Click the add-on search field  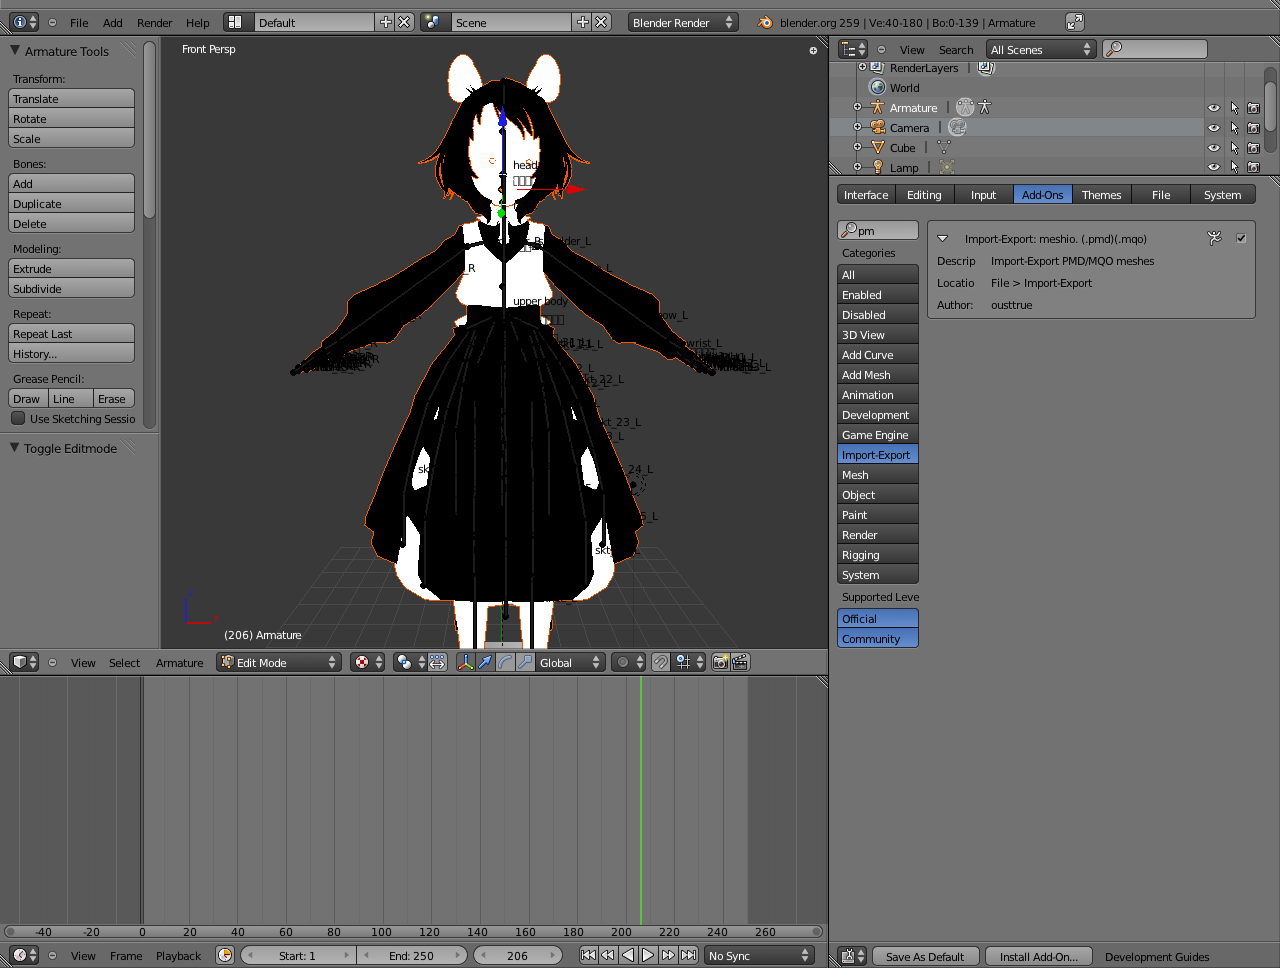(x=878, y=230)
